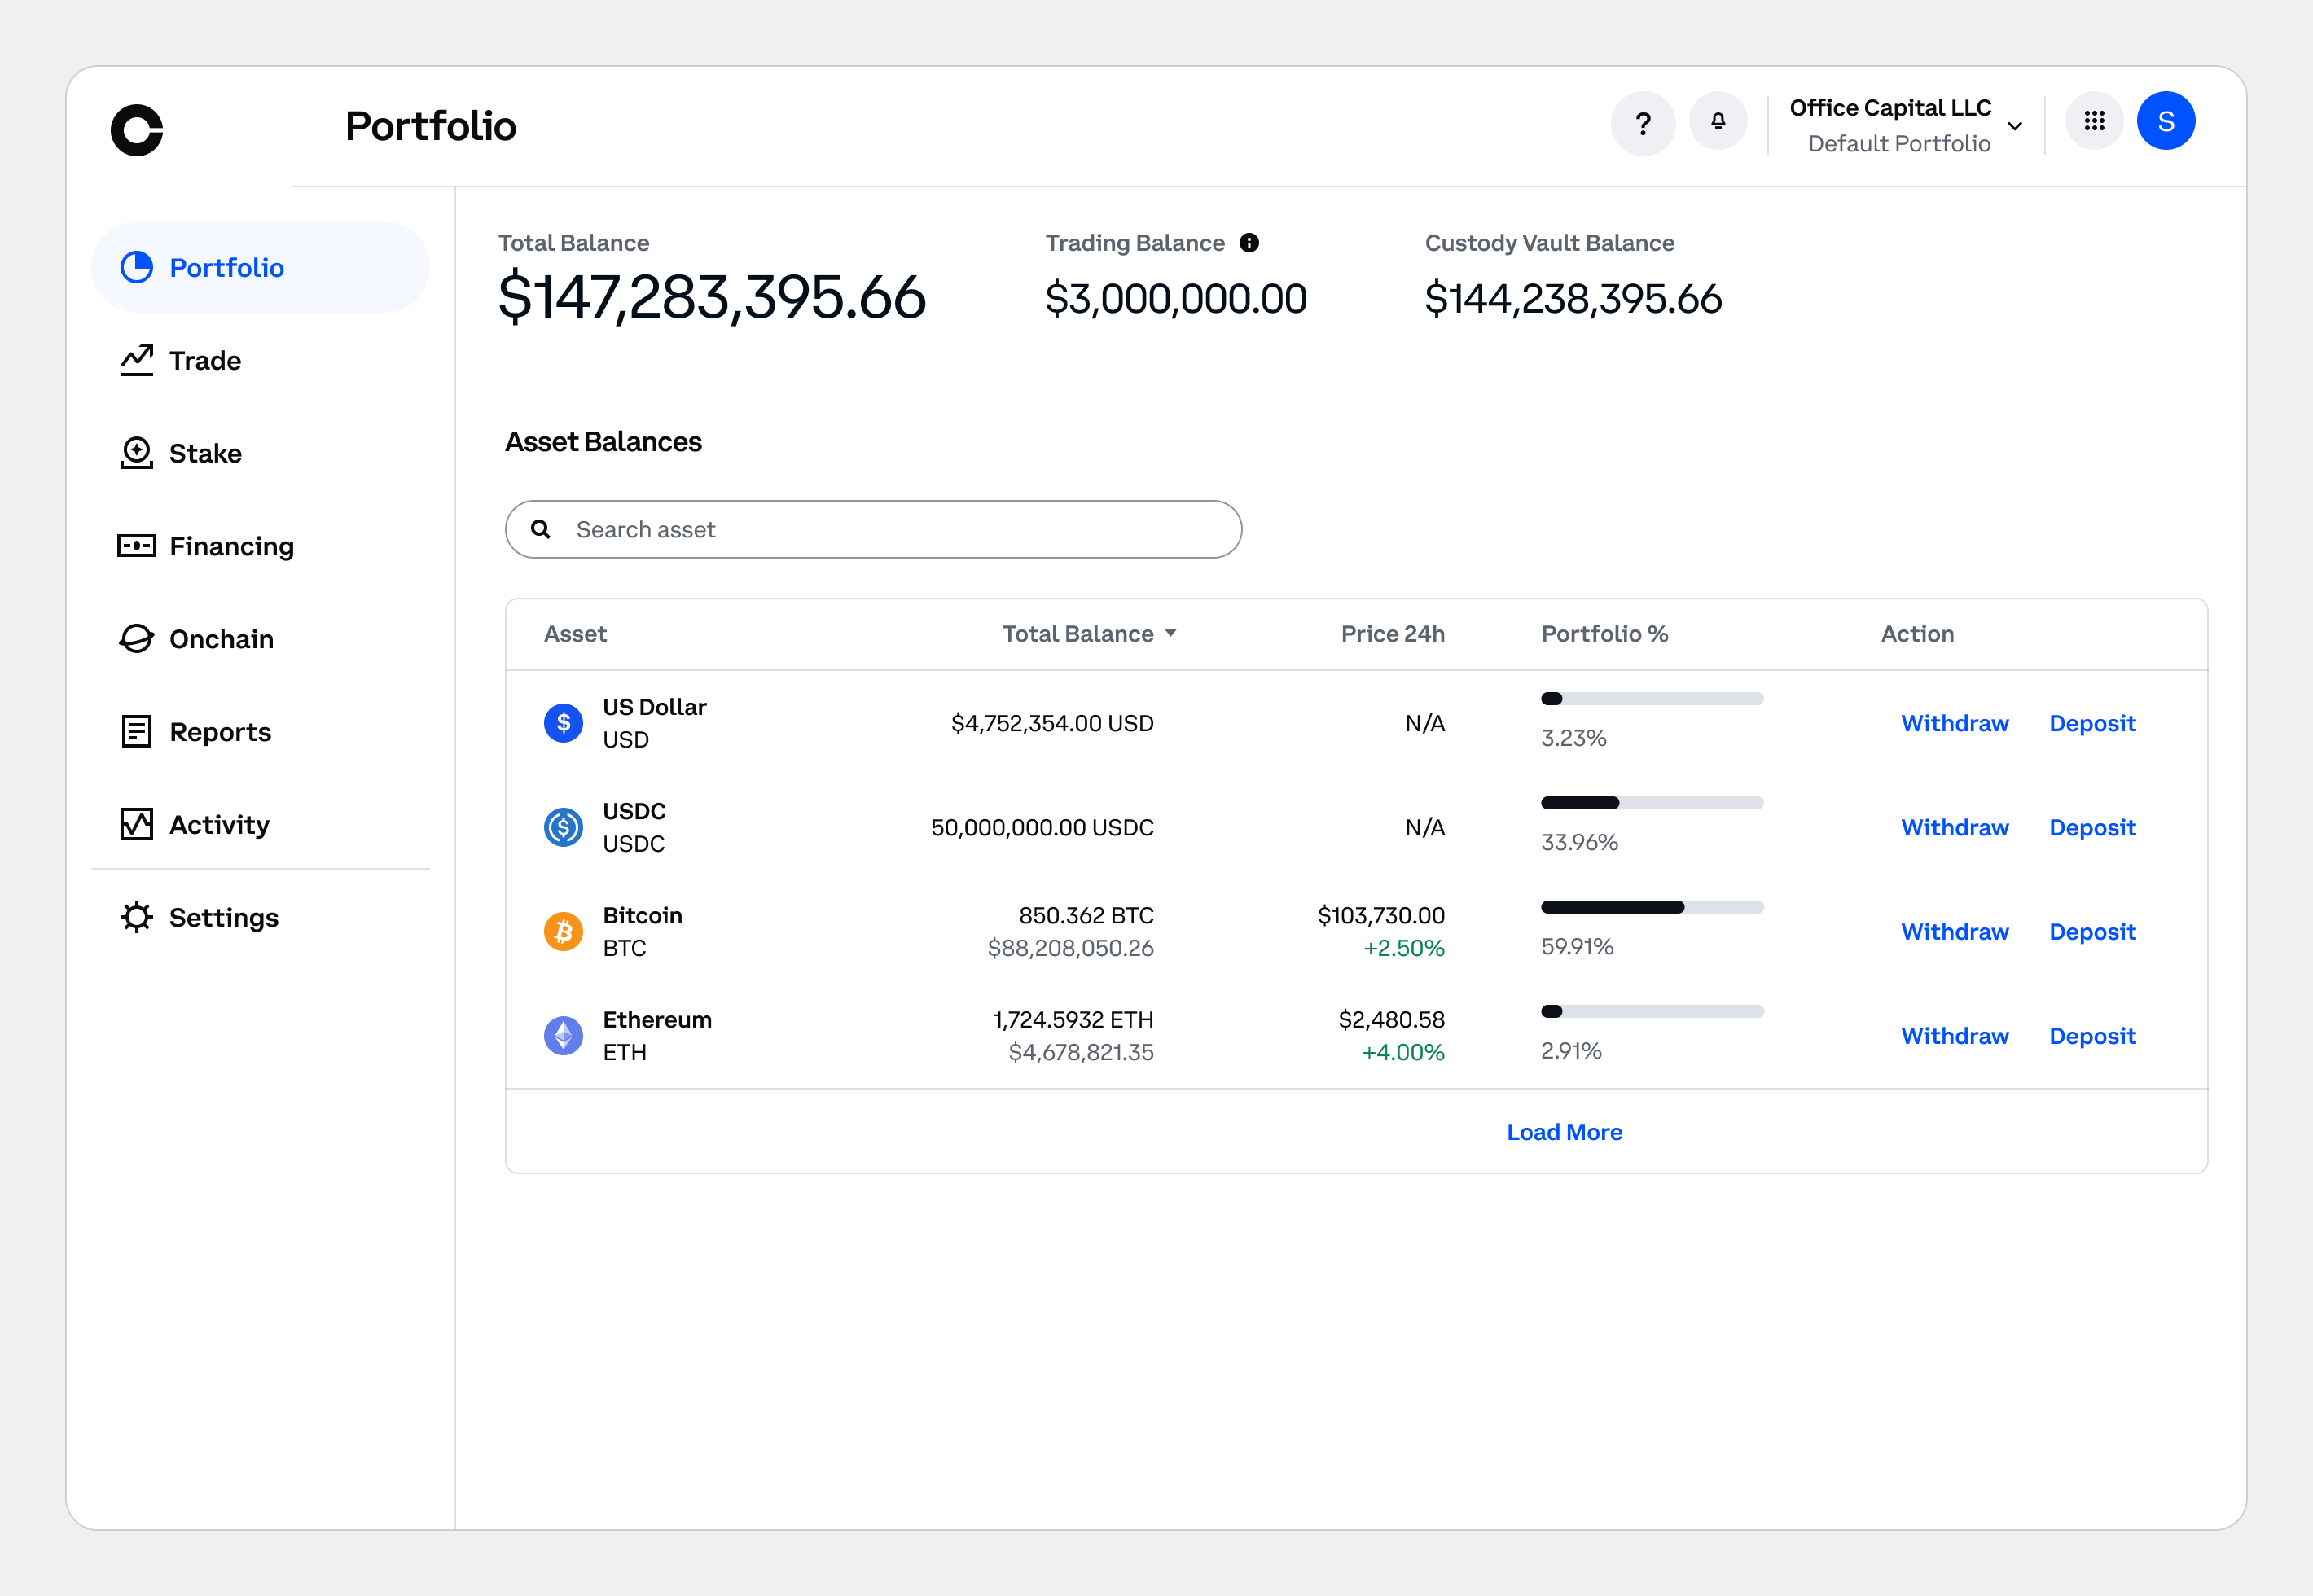Withdraw from the USDC balance
The height and width of the screenshot is (1596, 2313).
[x=1954, y=827]
